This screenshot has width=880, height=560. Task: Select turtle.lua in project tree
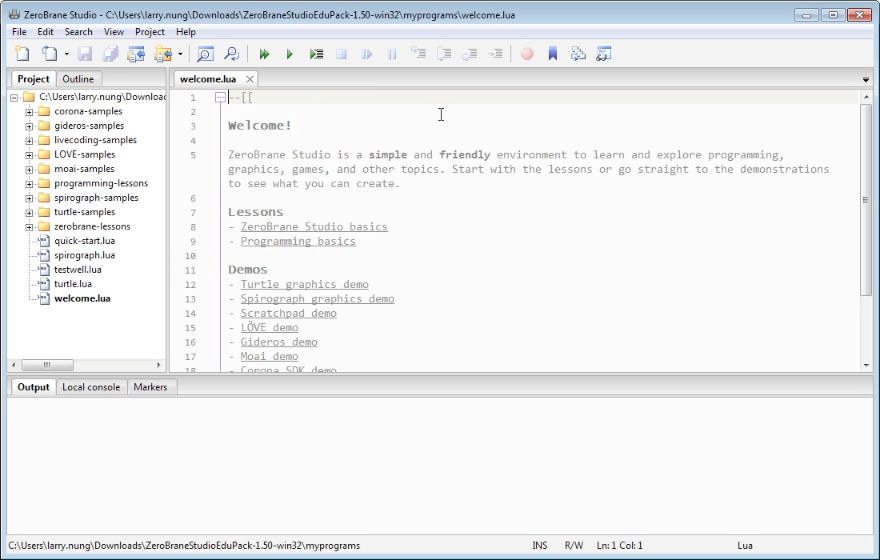pos(73,284)
